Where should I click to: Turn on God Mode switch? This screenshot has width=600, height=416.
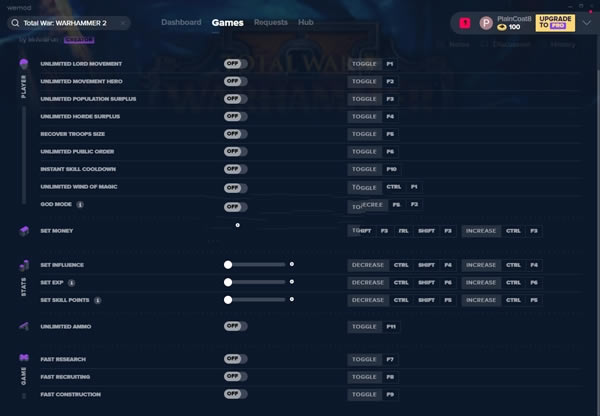(235, 206)
